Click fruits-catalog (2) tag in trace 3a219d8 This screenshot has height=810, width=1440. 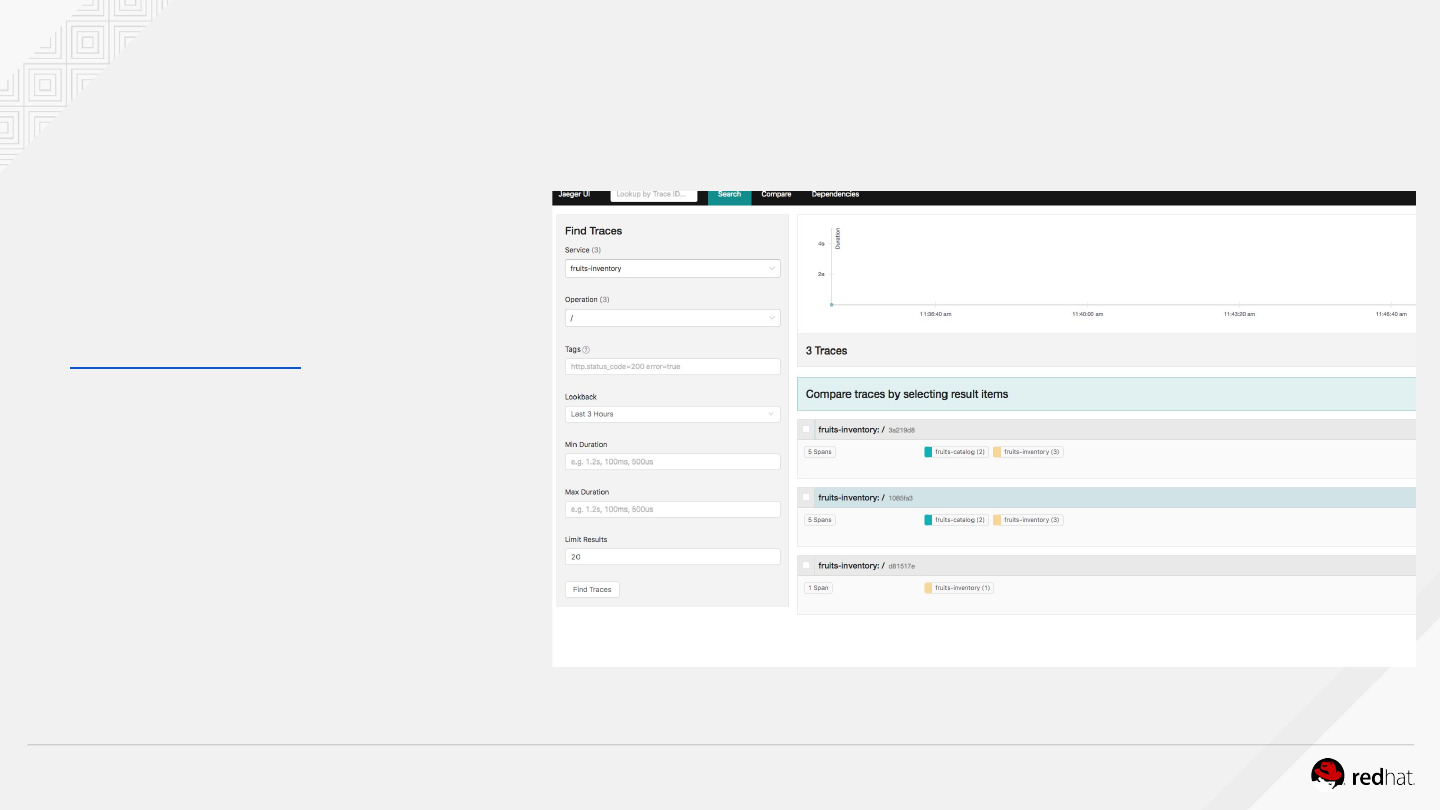[956, 452]
